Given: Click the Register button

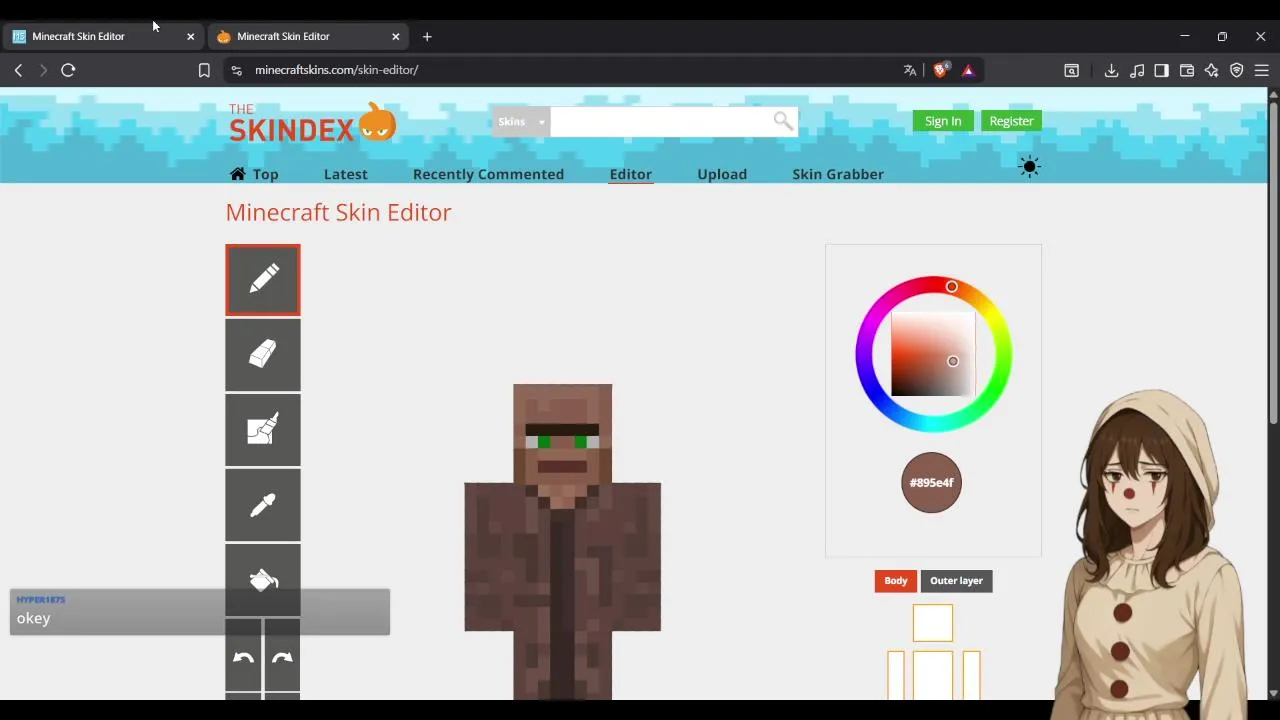Looking at the screenshot, I should [x=1011, y=121].
